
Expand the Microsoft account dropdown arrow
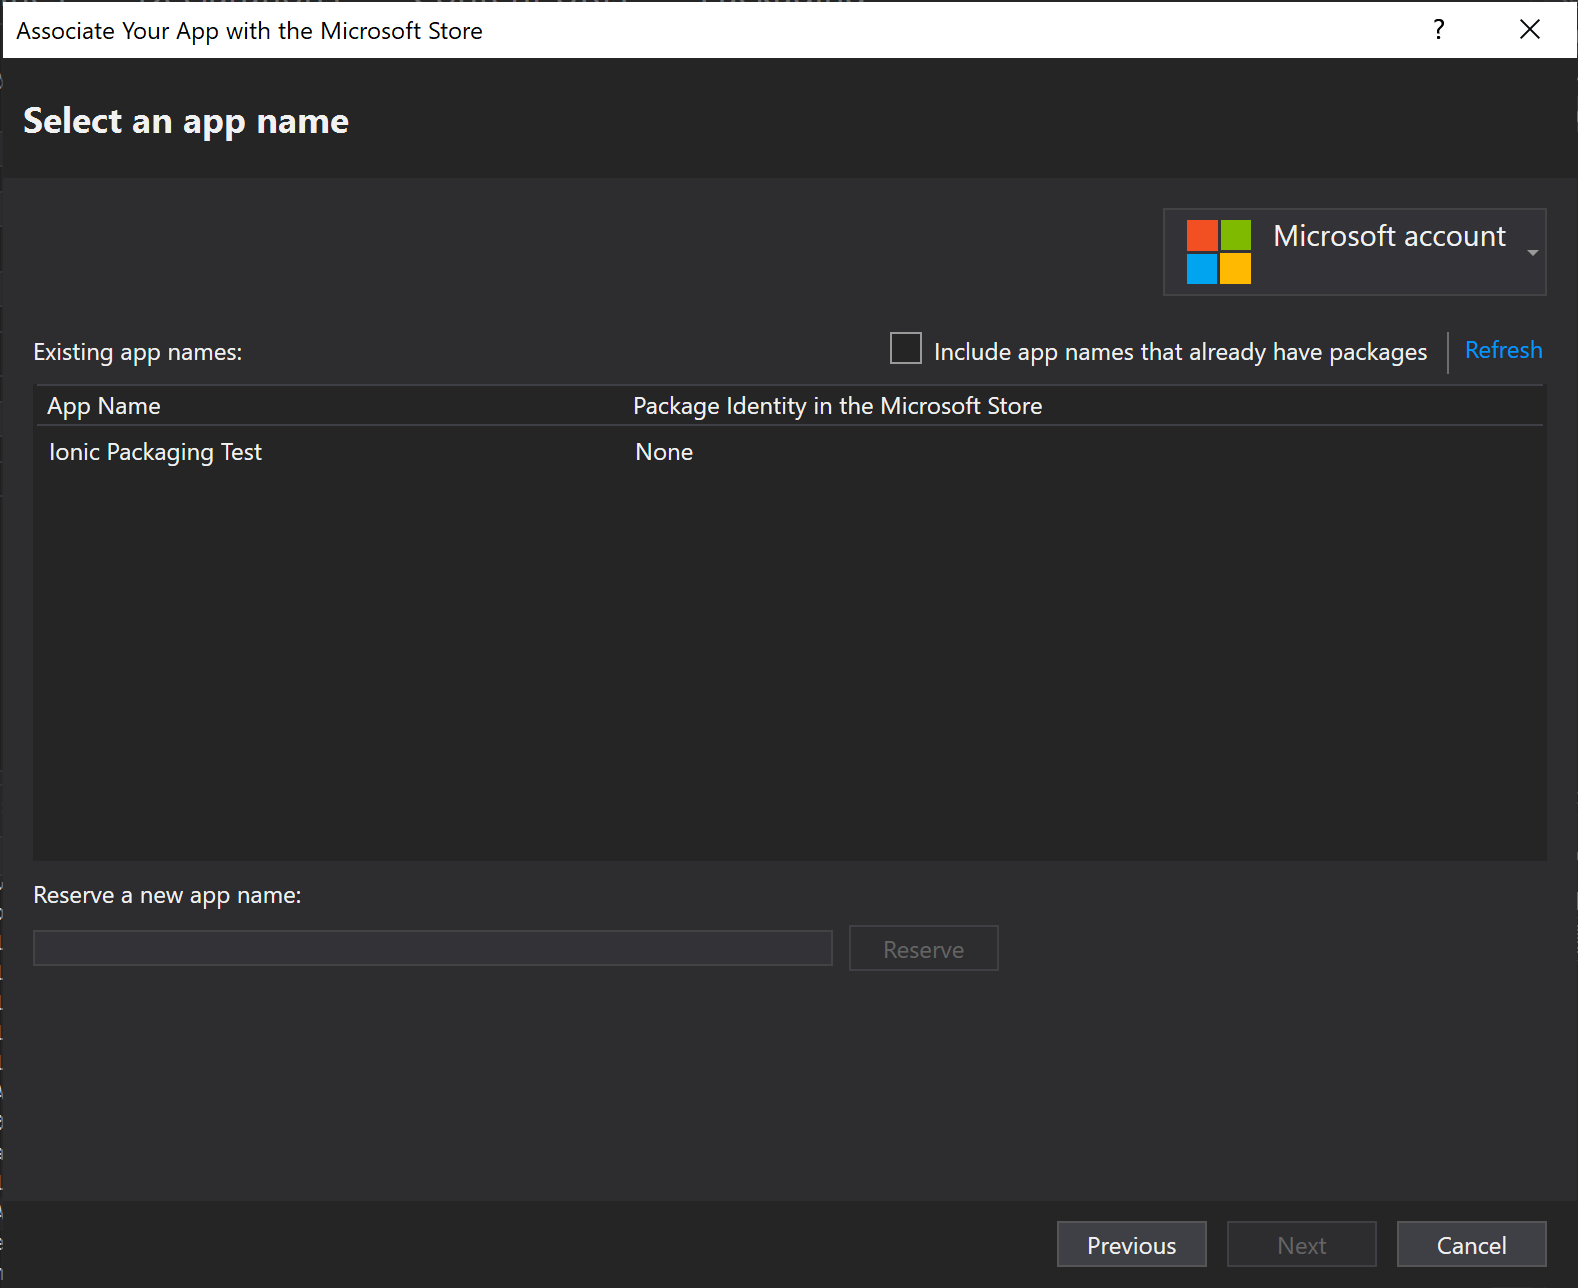(x=1532, y=253)
